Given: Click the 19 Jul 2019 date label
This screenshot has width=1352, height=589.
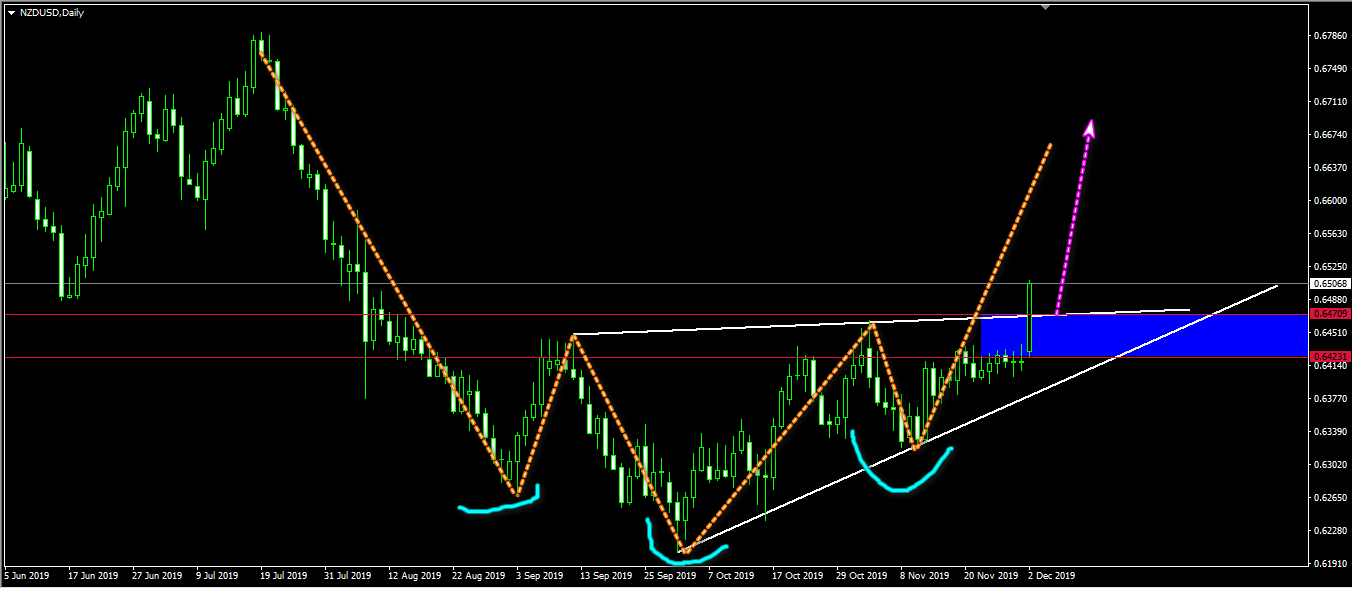Looking at the screenshot, I should [x=284, y=576].
